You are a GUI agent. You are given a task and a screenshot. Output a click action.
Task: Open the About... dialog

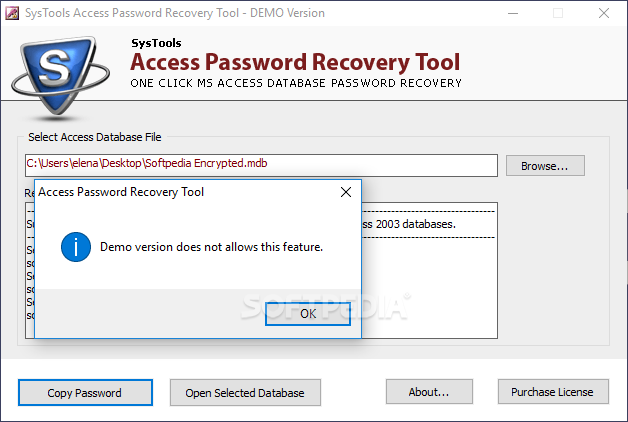(429, 392)
